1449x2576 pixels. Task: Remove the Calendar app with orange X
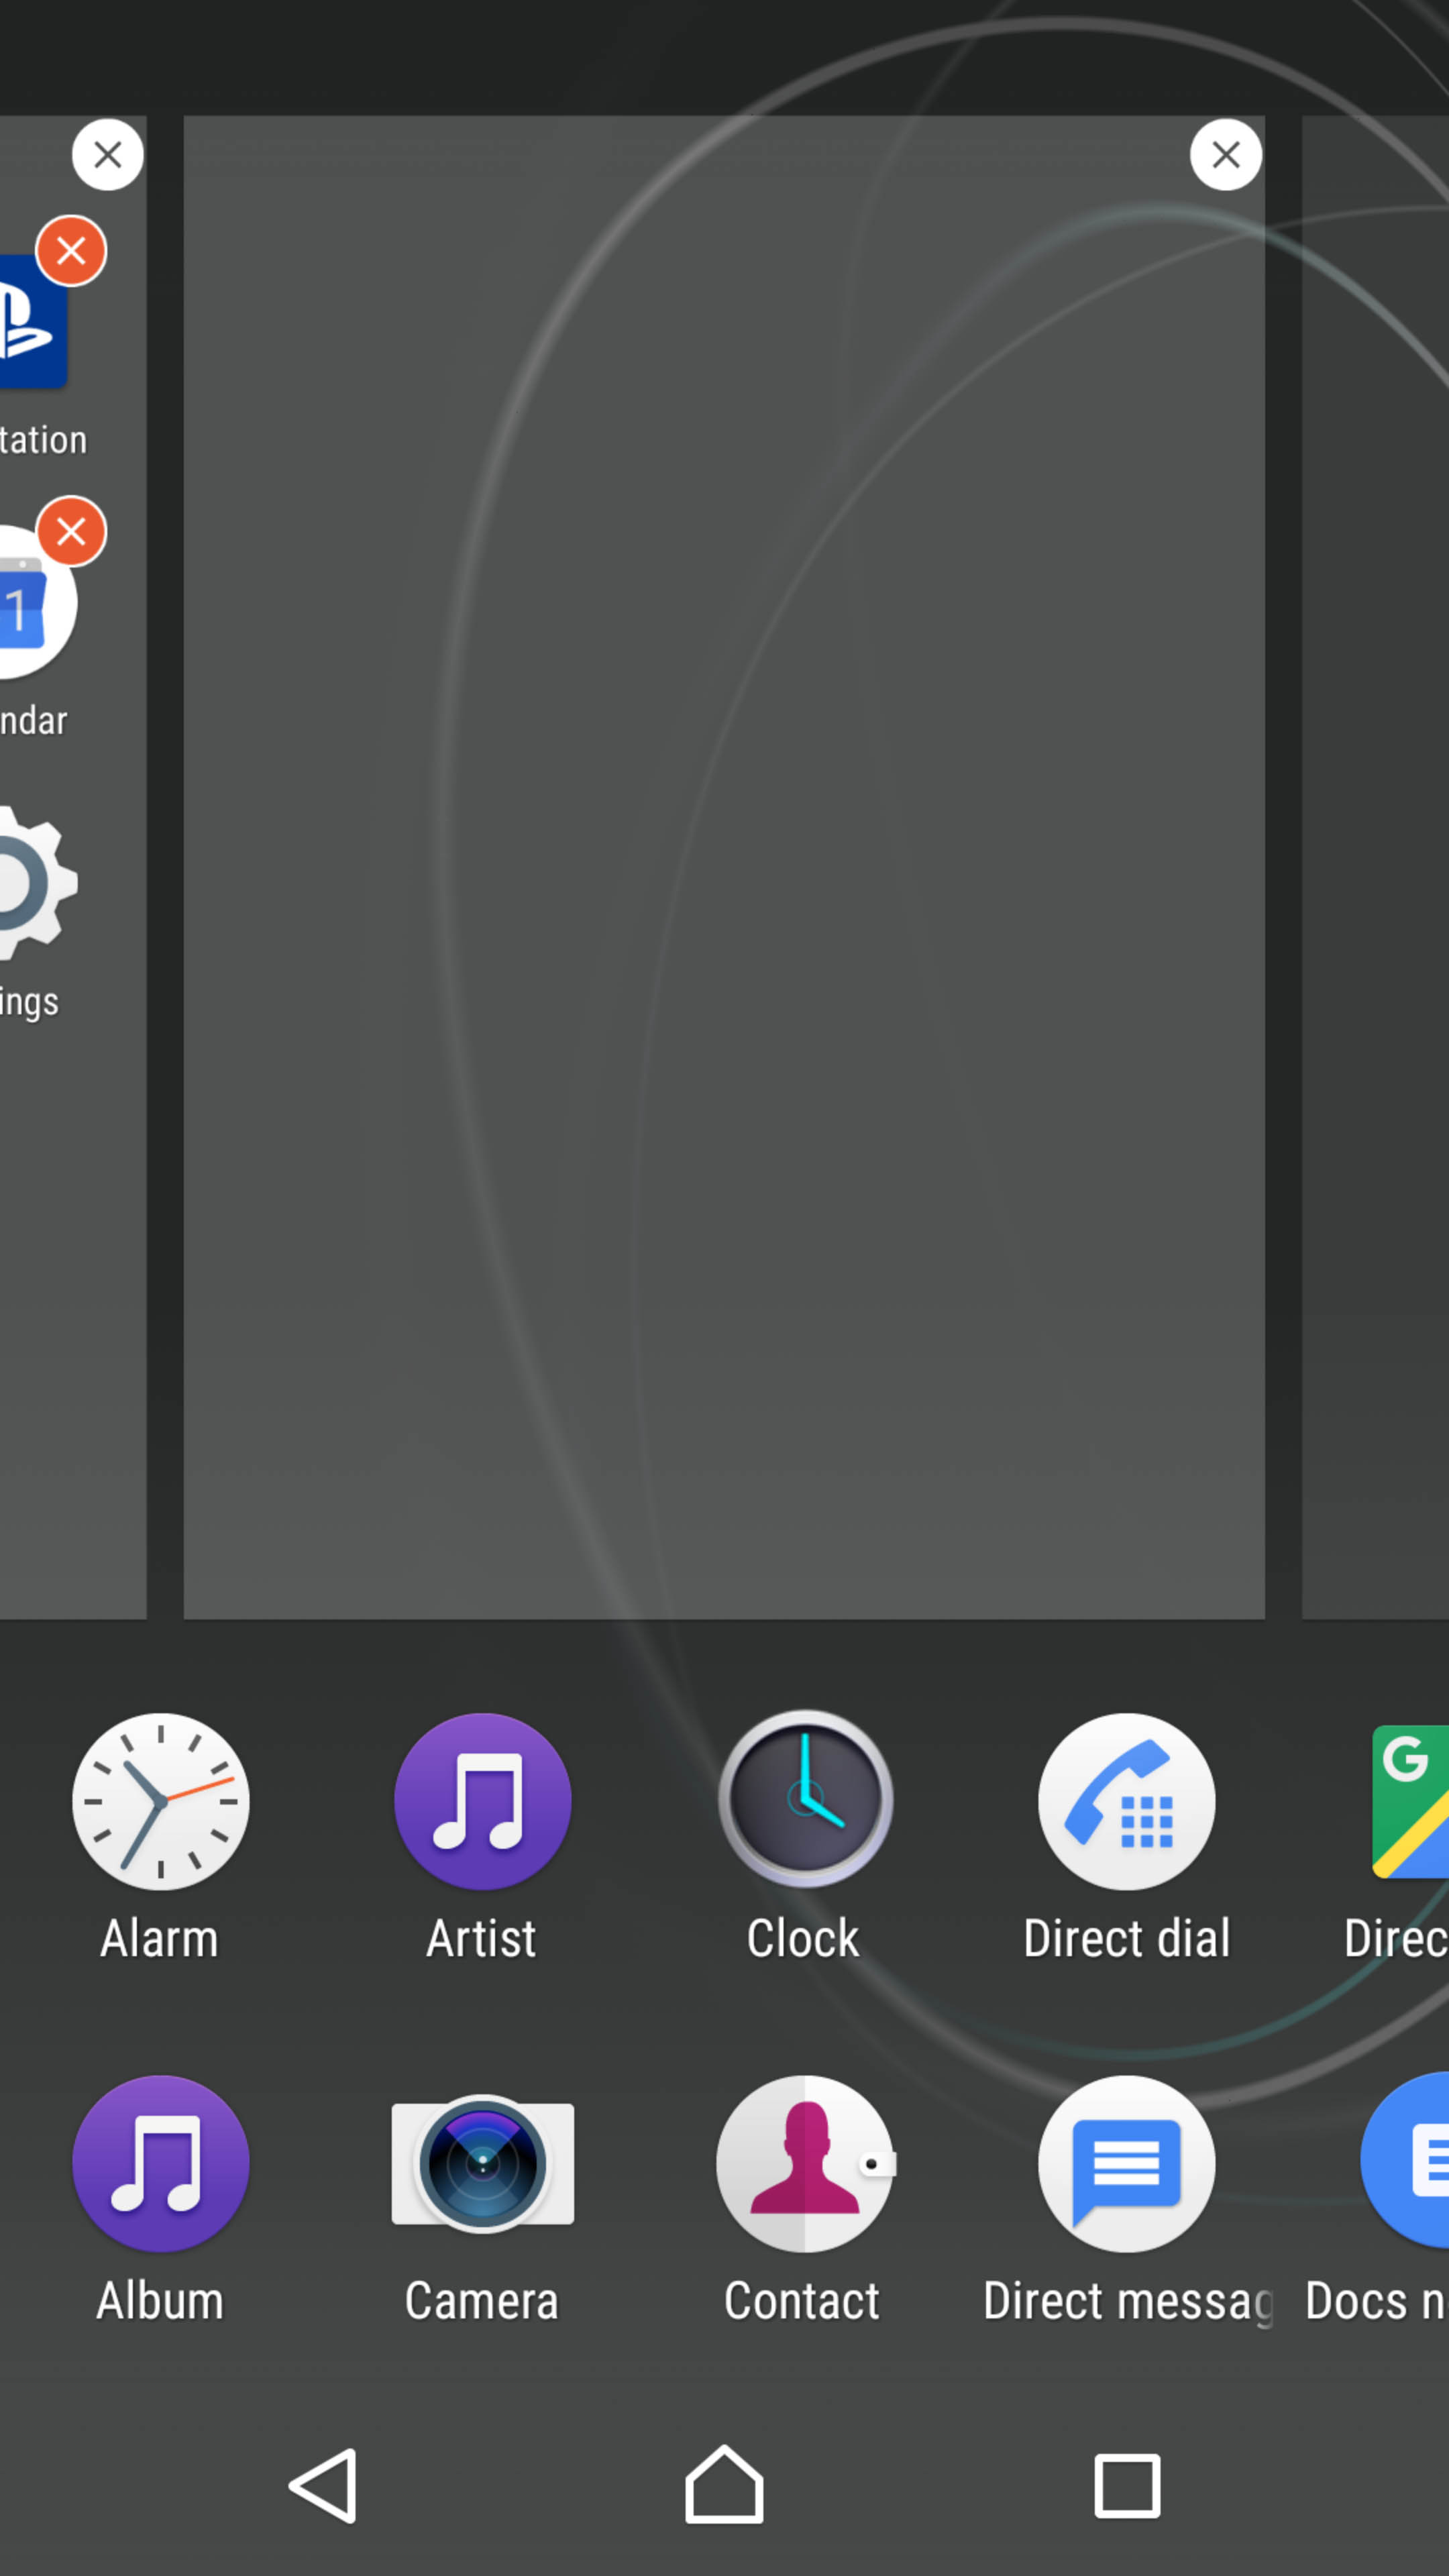tap(71, 531)
